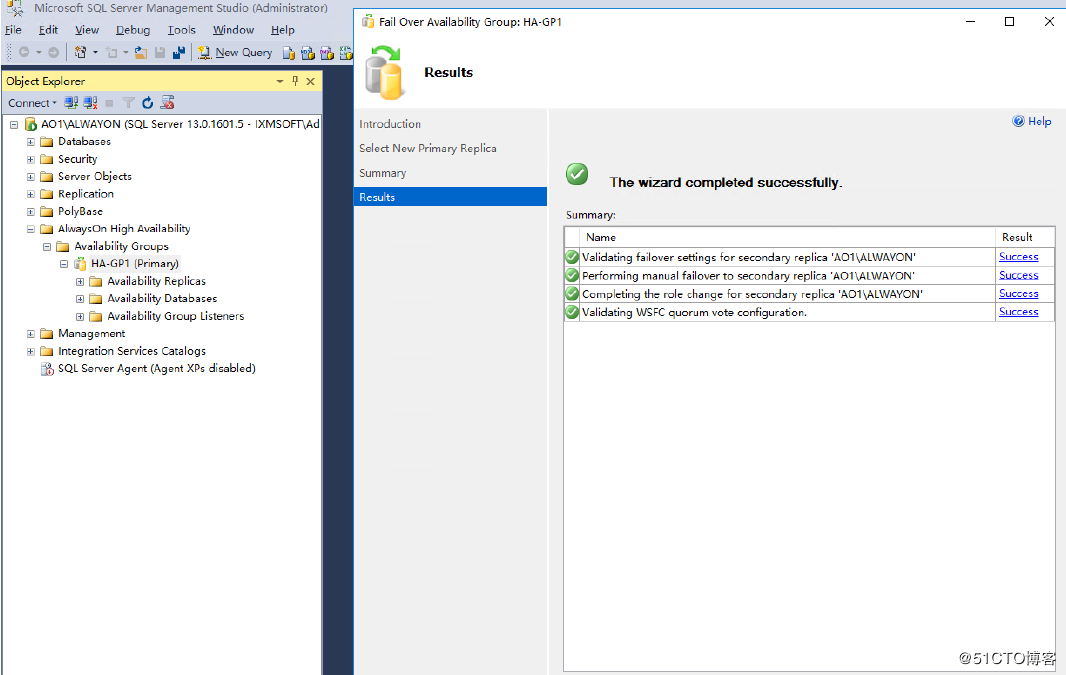Open Success link for Validating failover settings
The height and width of the screenshot is (675, 1066).
pyautogui.click(x=1018, y=257)
